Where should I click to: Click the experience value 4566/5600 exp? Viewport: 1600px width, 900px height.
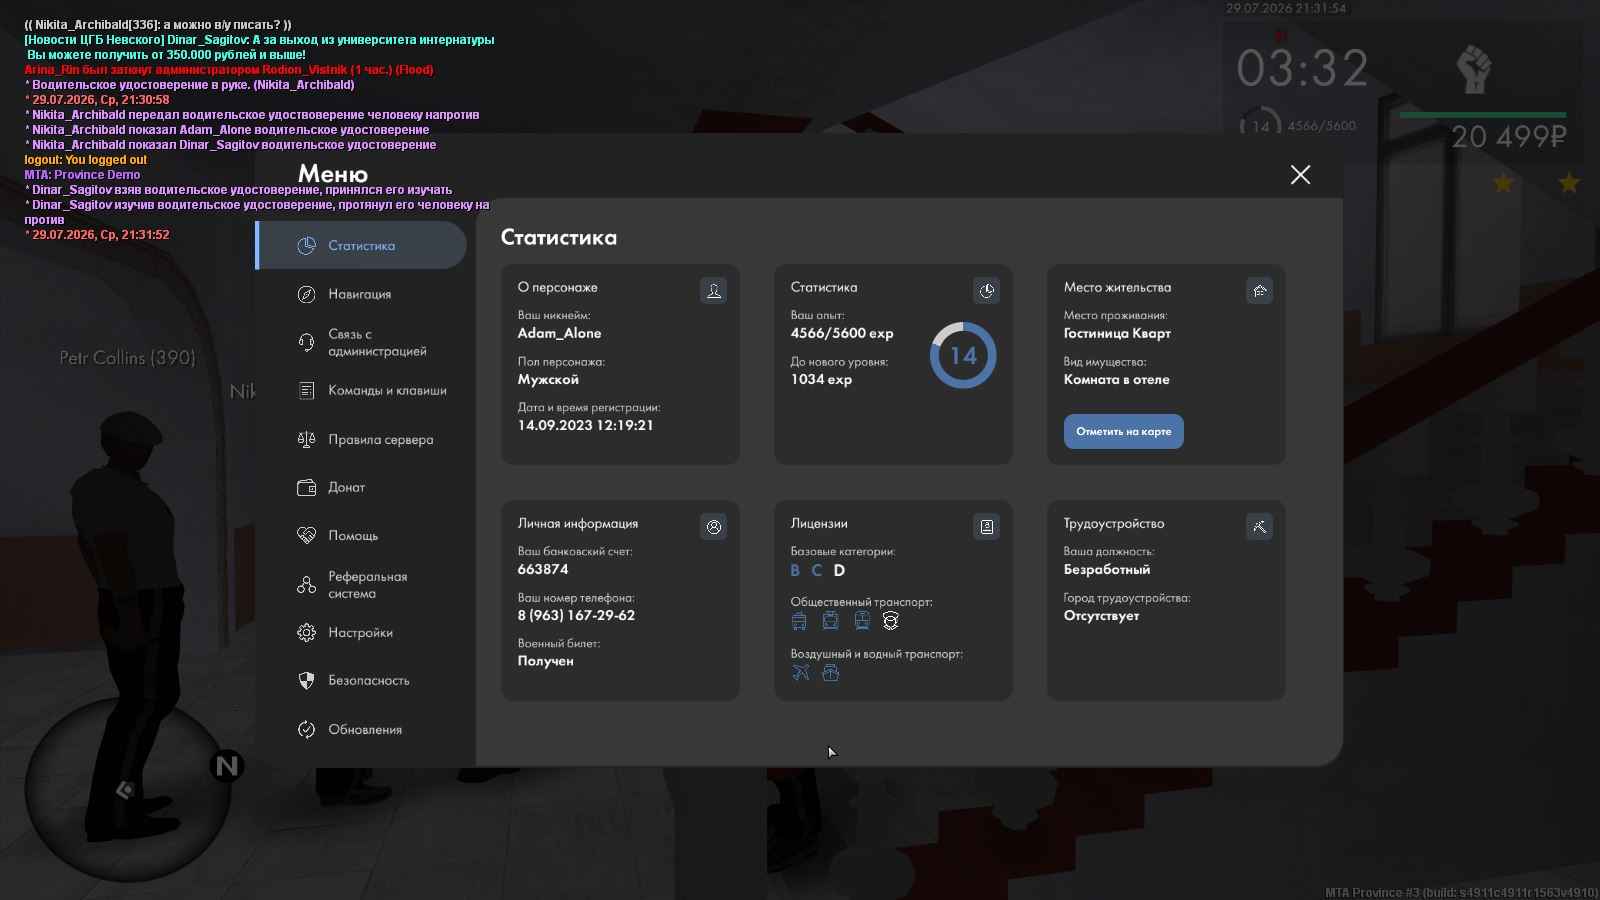(842, 333)
